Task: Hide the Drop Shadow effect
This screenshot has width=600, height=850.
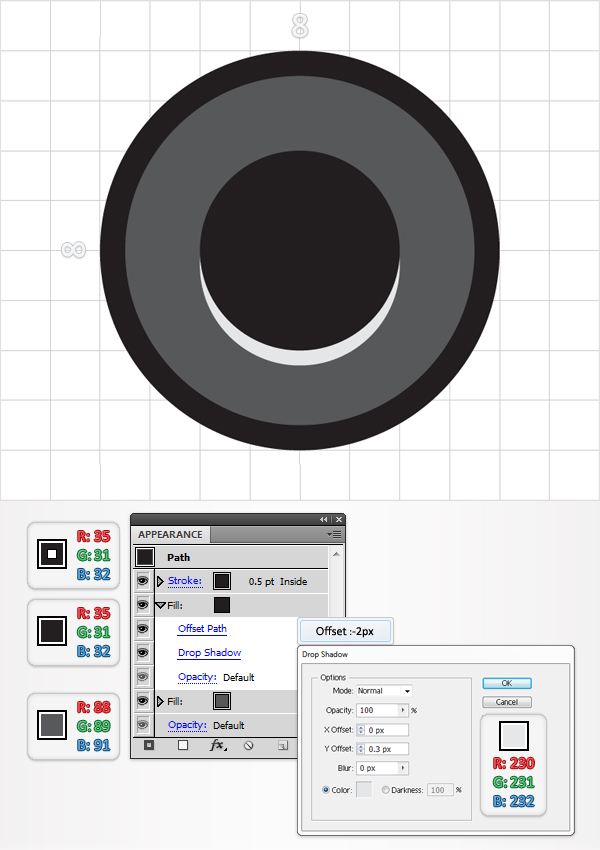Action: 143,653
